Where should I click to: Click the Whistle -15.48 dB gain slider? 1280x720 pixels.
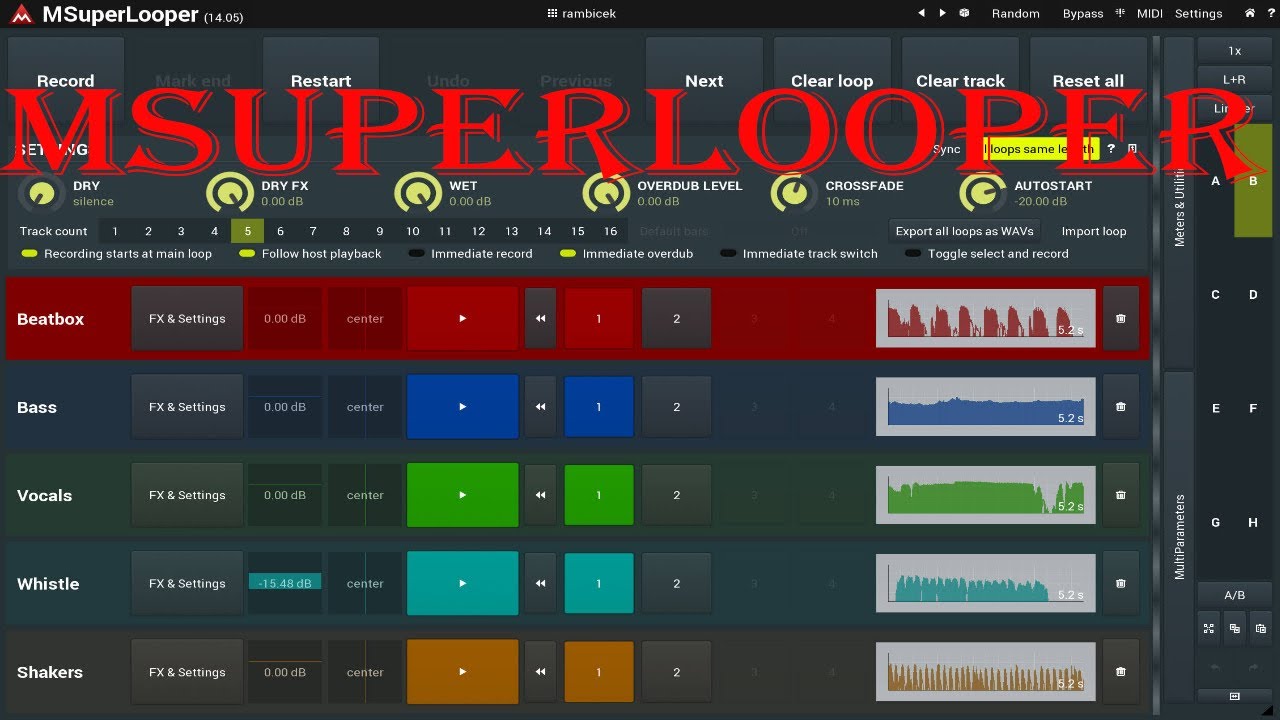pos(285,583)
